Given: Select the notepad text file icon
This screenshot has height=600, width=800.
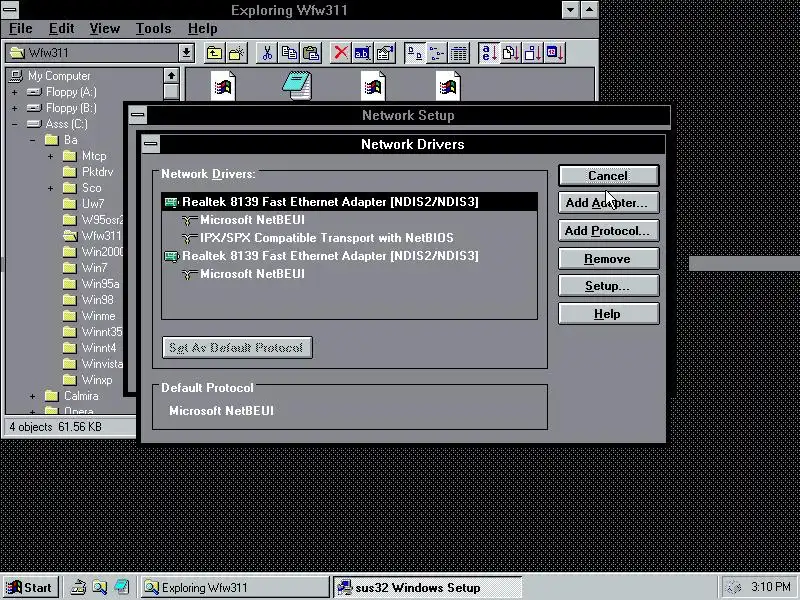Looking at the screenshot, I should tap(297, 85).
